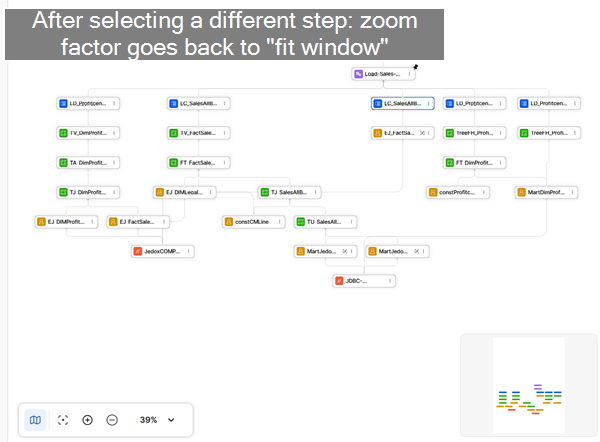Open three-dot menu of EJ DIMLegal node

click(x=210, y=192)
